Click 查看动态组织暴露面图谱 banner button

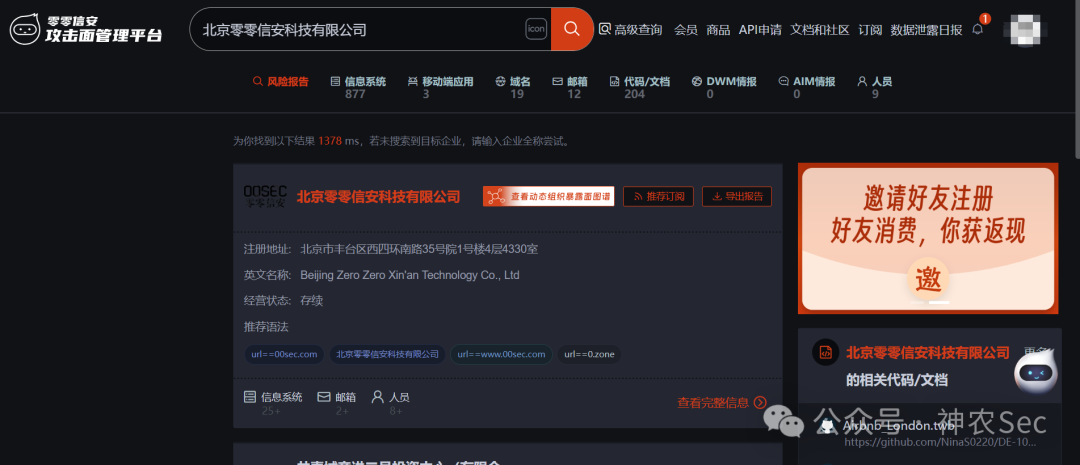pyautogui.click(x=548, y=196)
